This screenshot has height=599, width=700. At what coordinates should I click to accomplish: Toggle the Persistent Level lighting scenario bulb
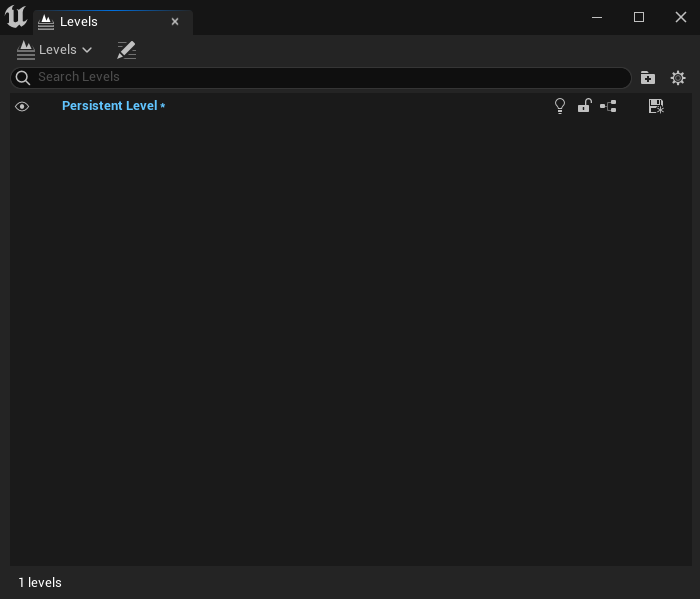click(x=560, y=106)
